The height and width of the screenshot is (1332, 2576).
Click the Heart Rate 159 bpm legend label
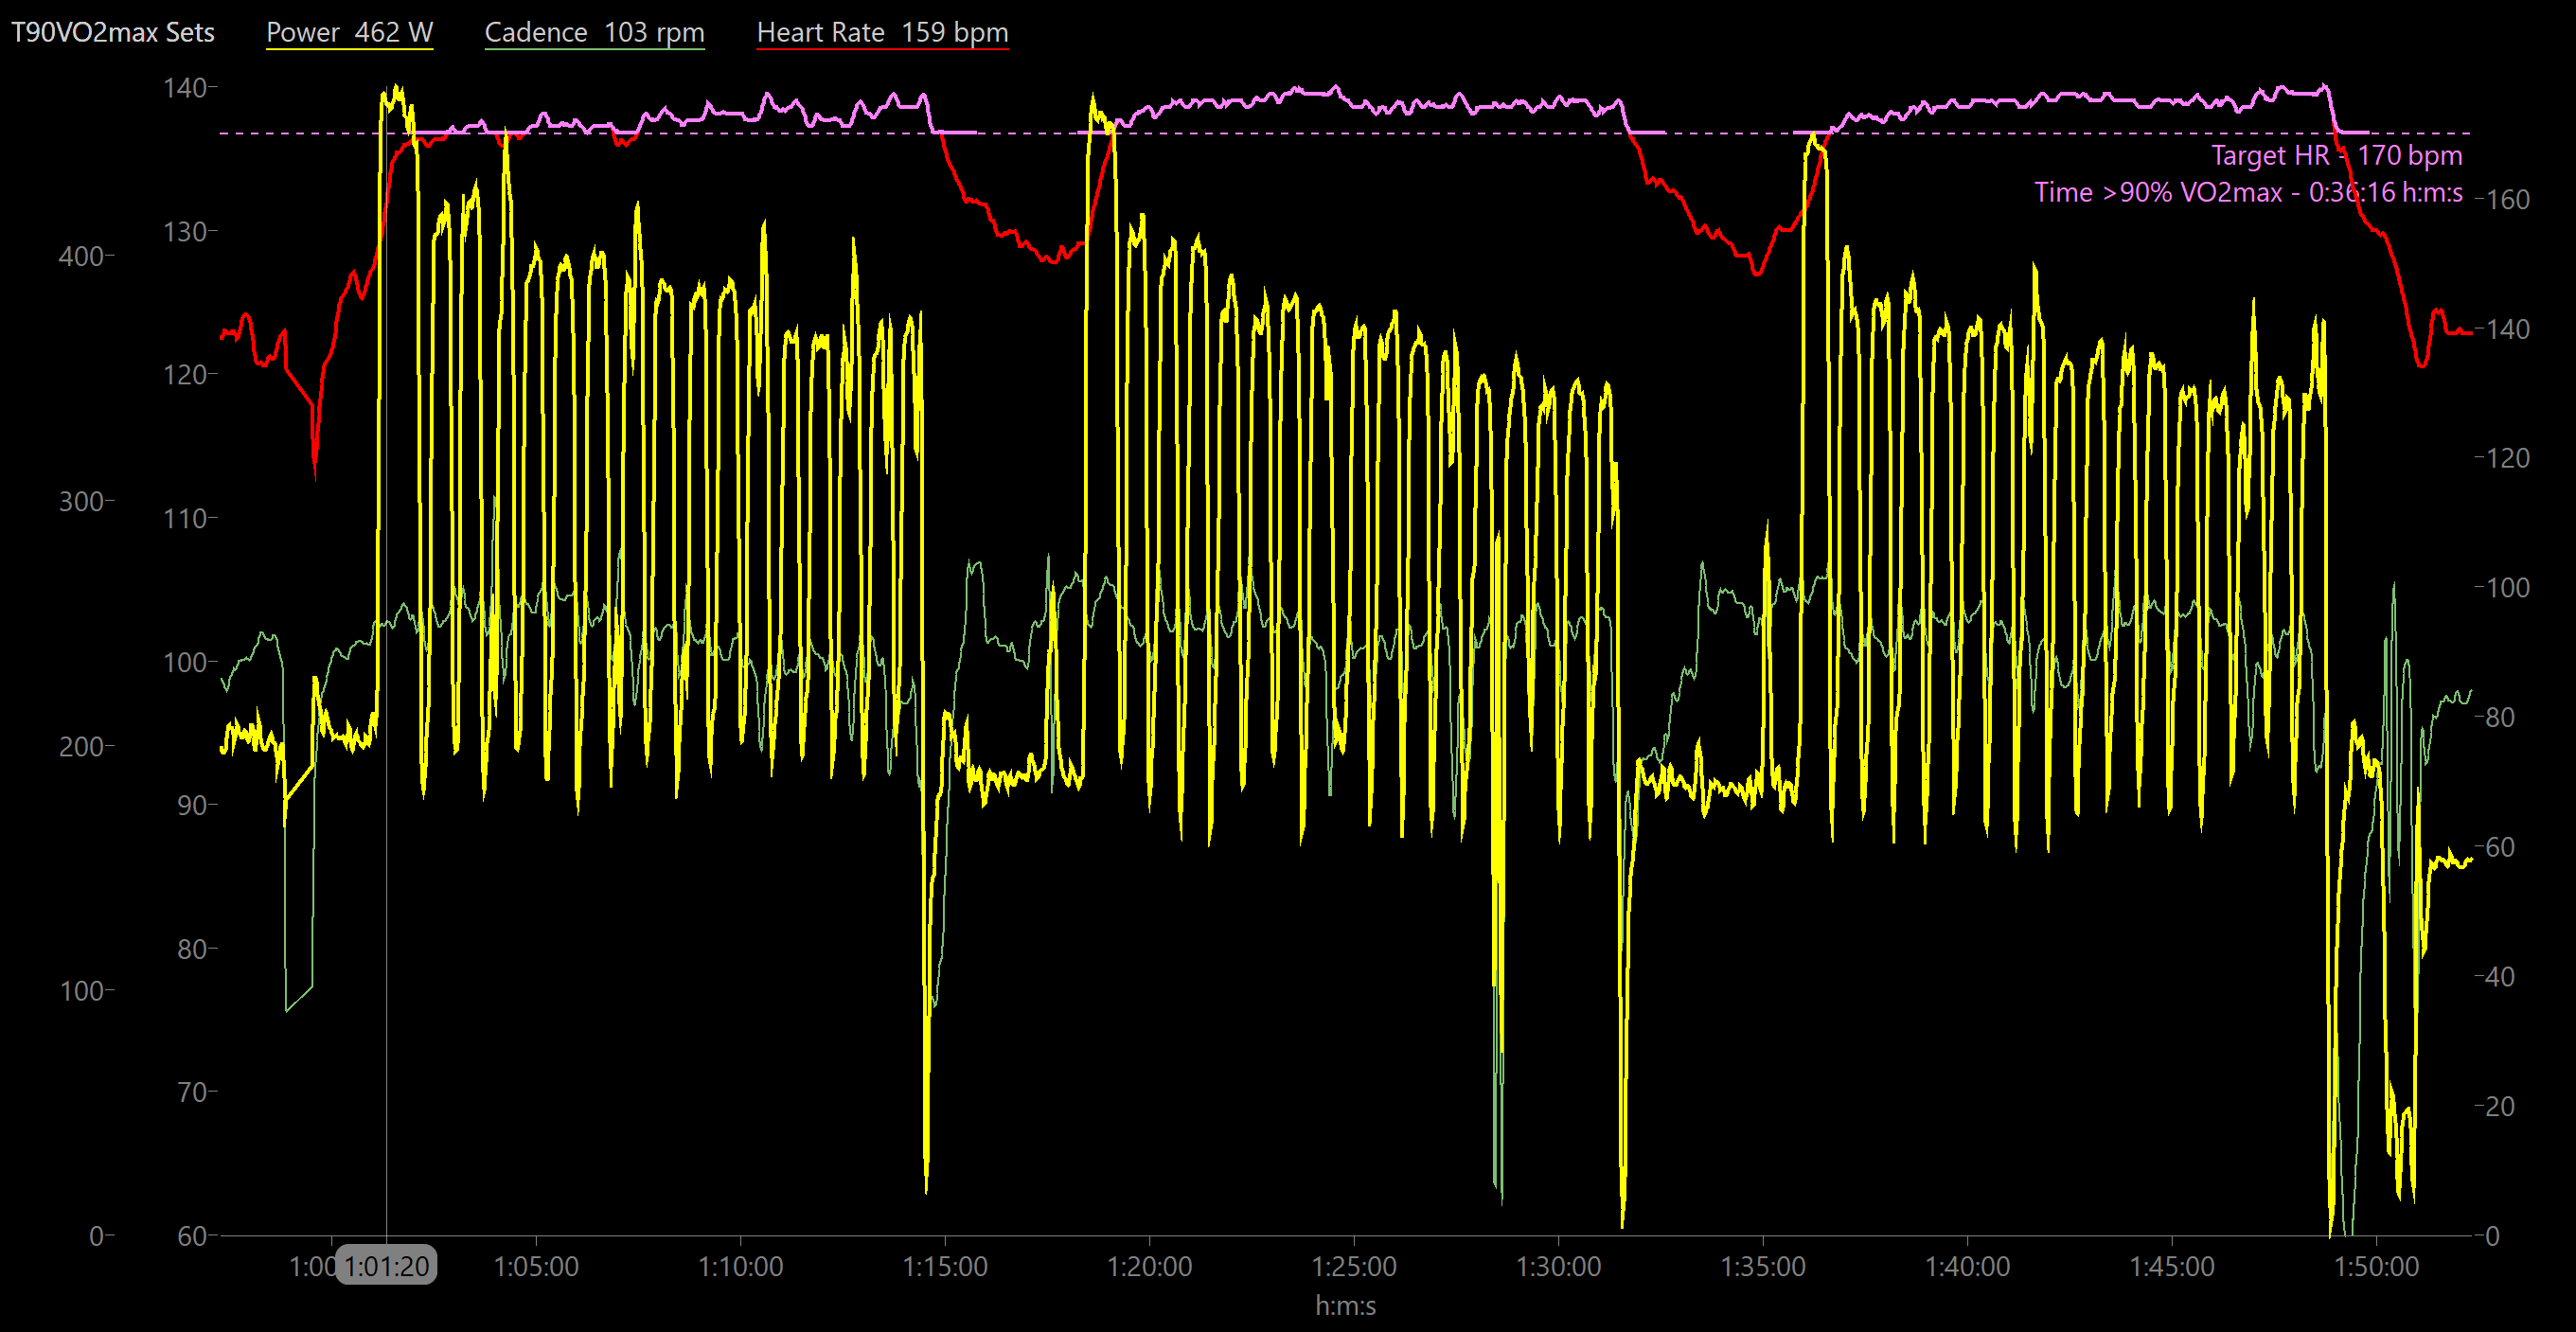click(x=882, y=32)
